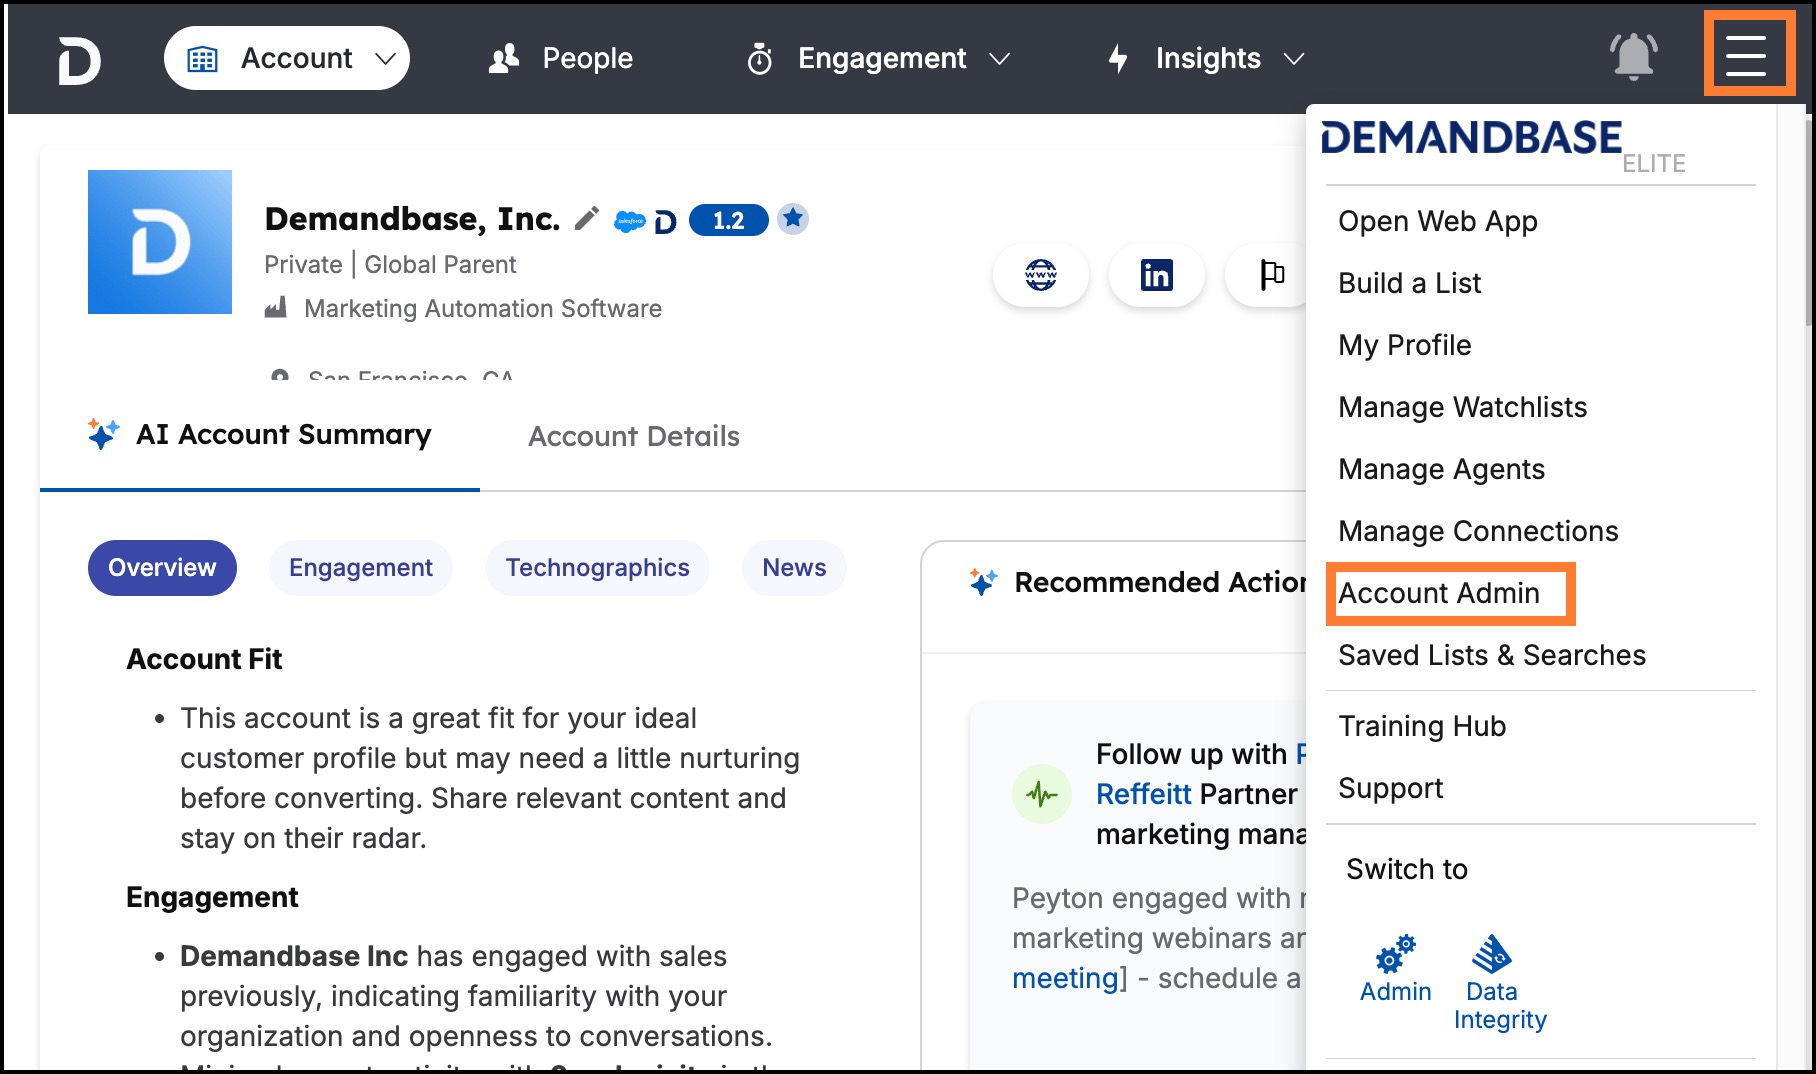Select the Engagement pill tab
1816x1074 pixels.
(361, 568)
